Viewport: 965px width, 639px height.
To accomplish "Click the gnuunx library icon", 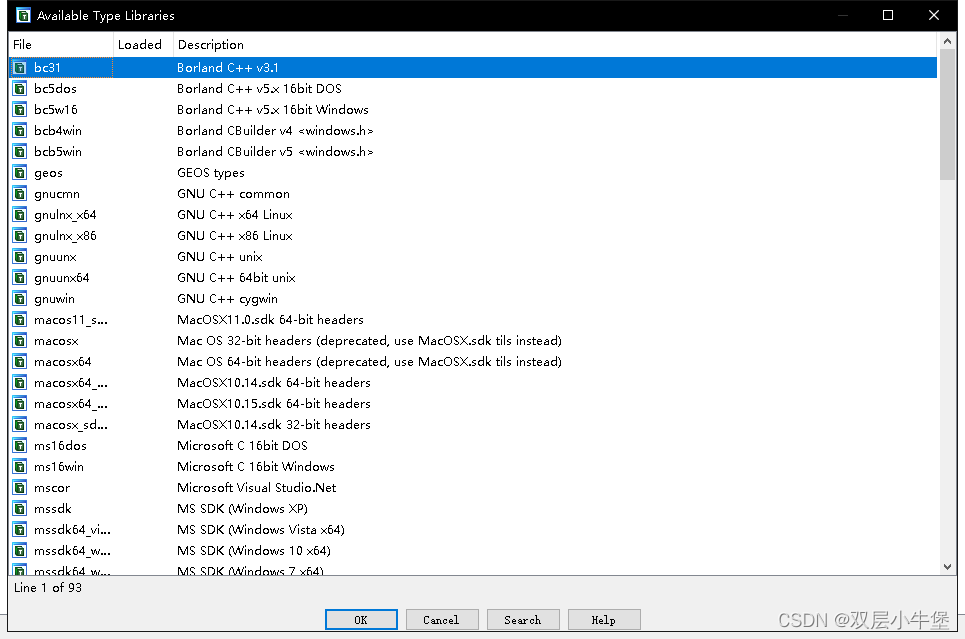I will click(x=20, y=257).
